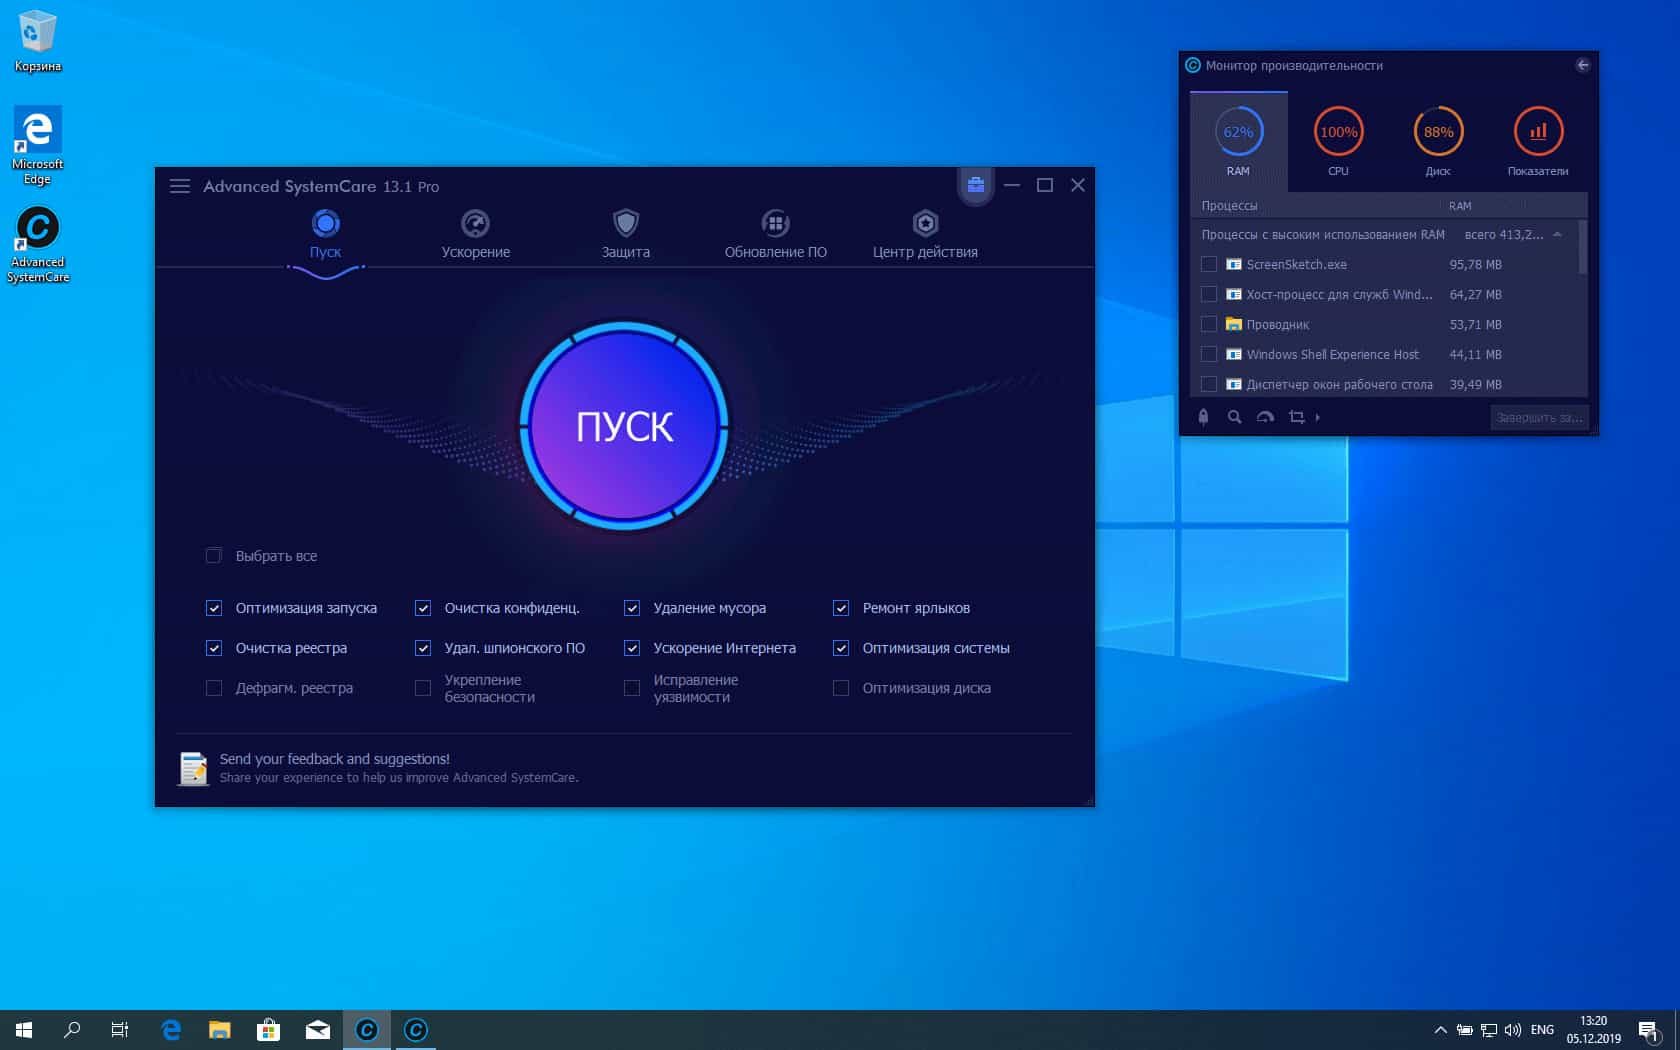Click the Performance Monitor process list scrollbar

click(x=1582, y=247)
